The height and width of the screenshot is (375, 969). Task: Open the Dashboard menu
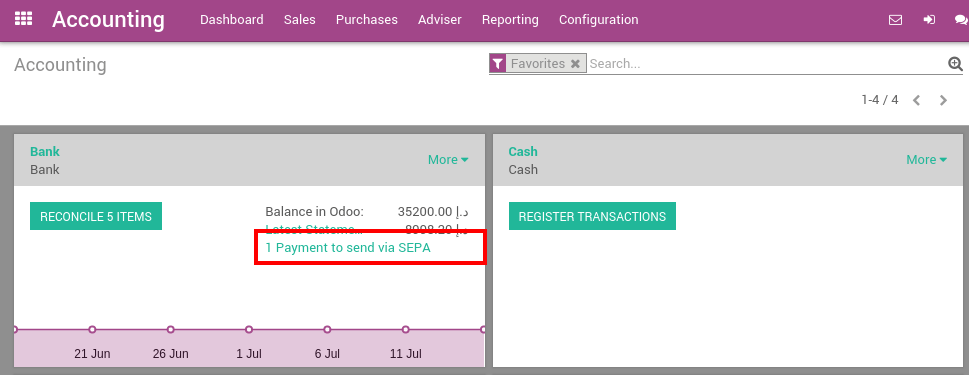(232, 20)
